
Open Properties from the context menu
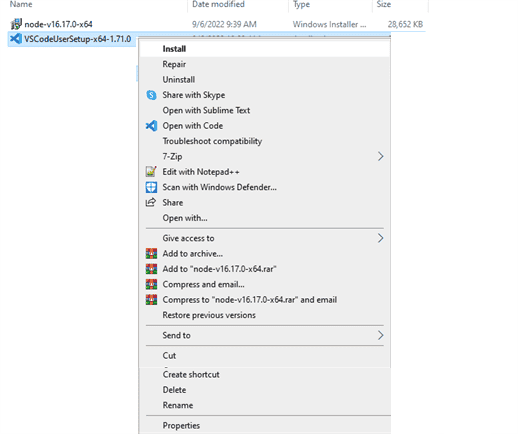point(265,426)
